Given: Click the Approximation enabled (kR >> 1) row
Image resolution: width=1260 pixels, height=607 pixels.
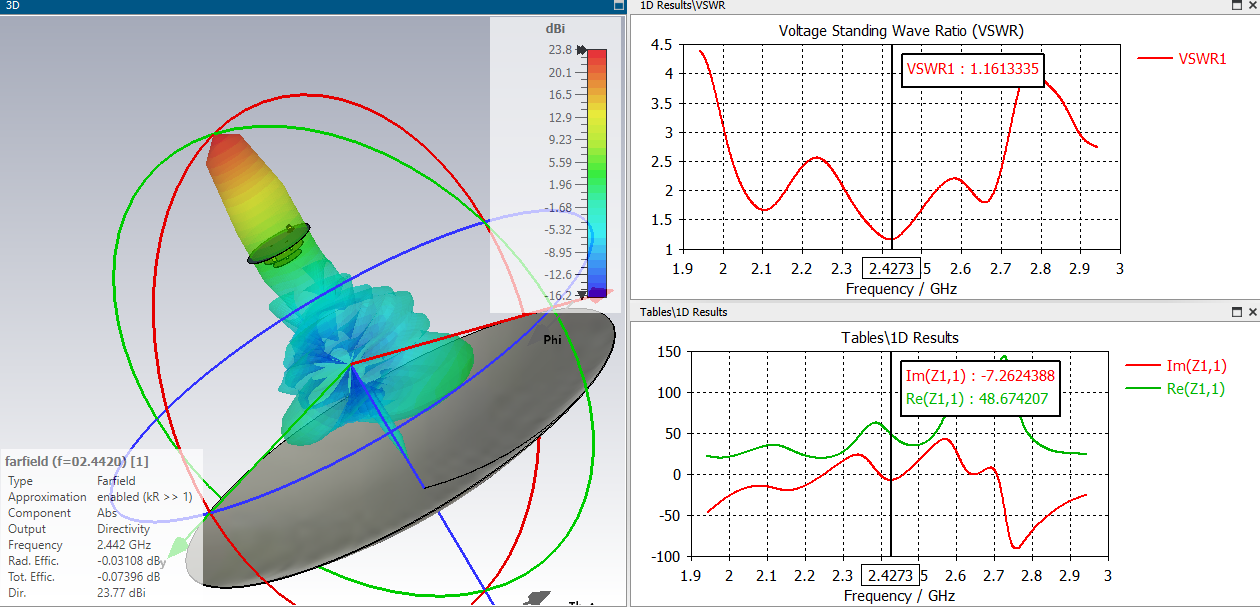Looking at the screenshot, I should click(100, 497).
